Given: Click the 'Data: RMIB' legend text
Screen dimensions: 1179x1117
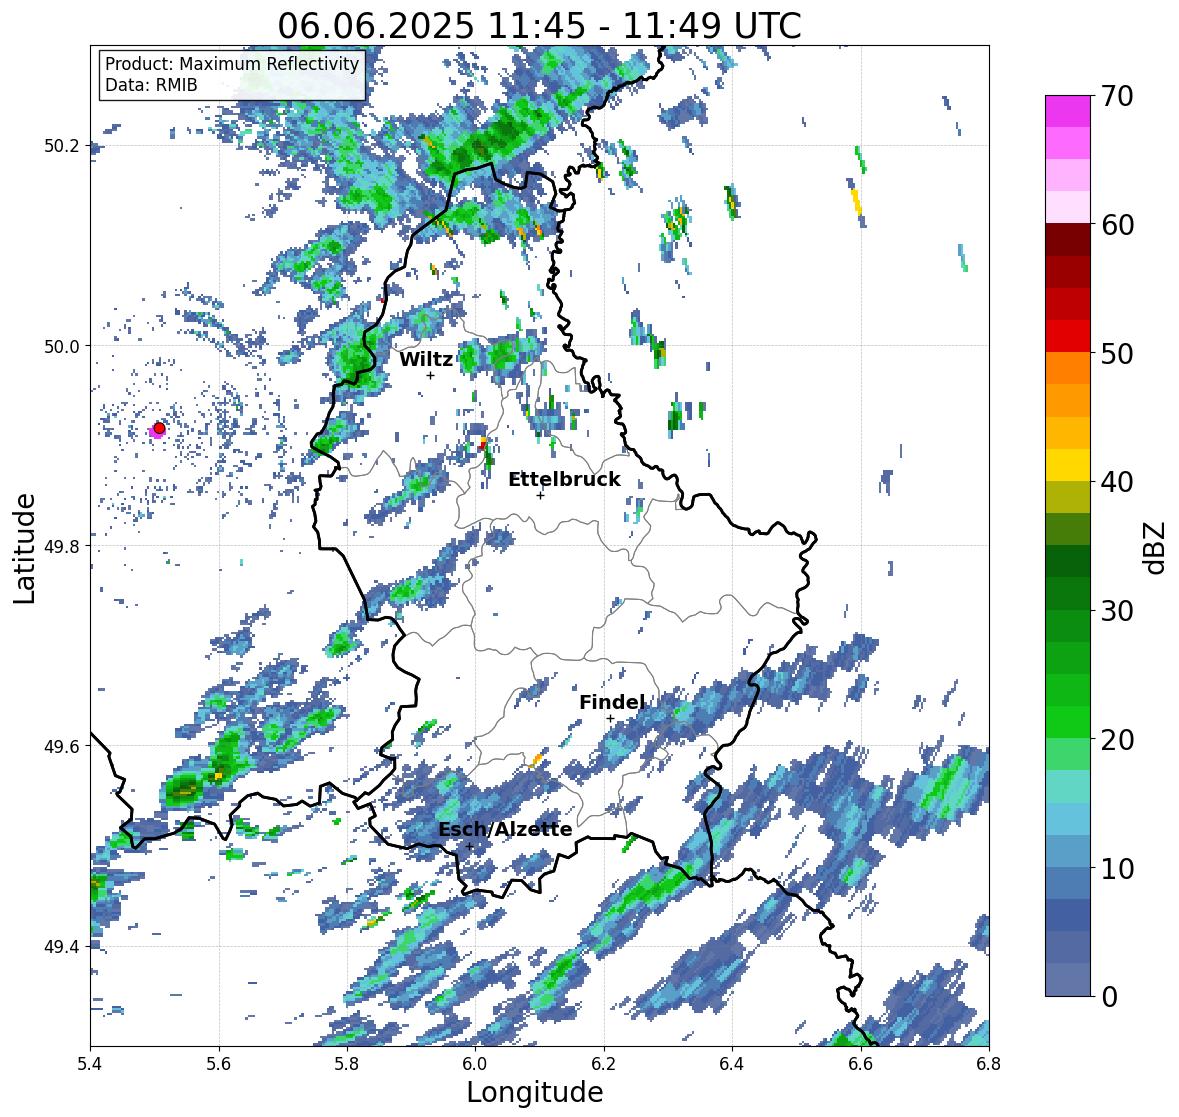Looking at the screenshot, I should click(x=151, y=85).
